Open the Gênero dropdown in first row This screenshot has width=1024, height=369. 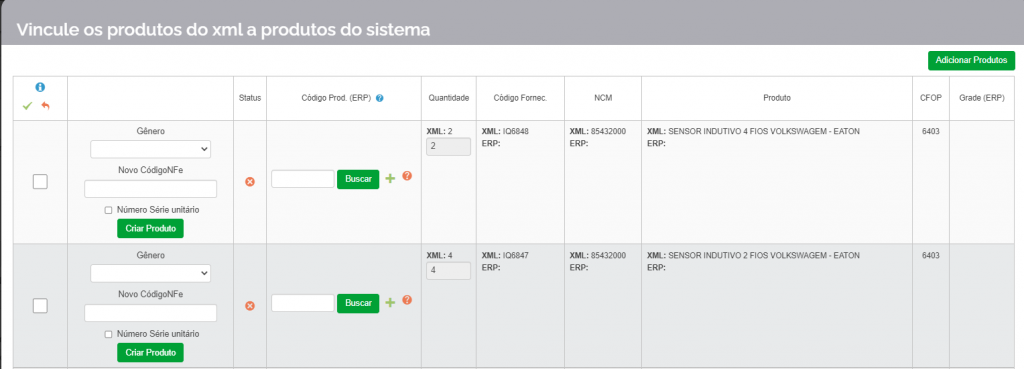150,149
